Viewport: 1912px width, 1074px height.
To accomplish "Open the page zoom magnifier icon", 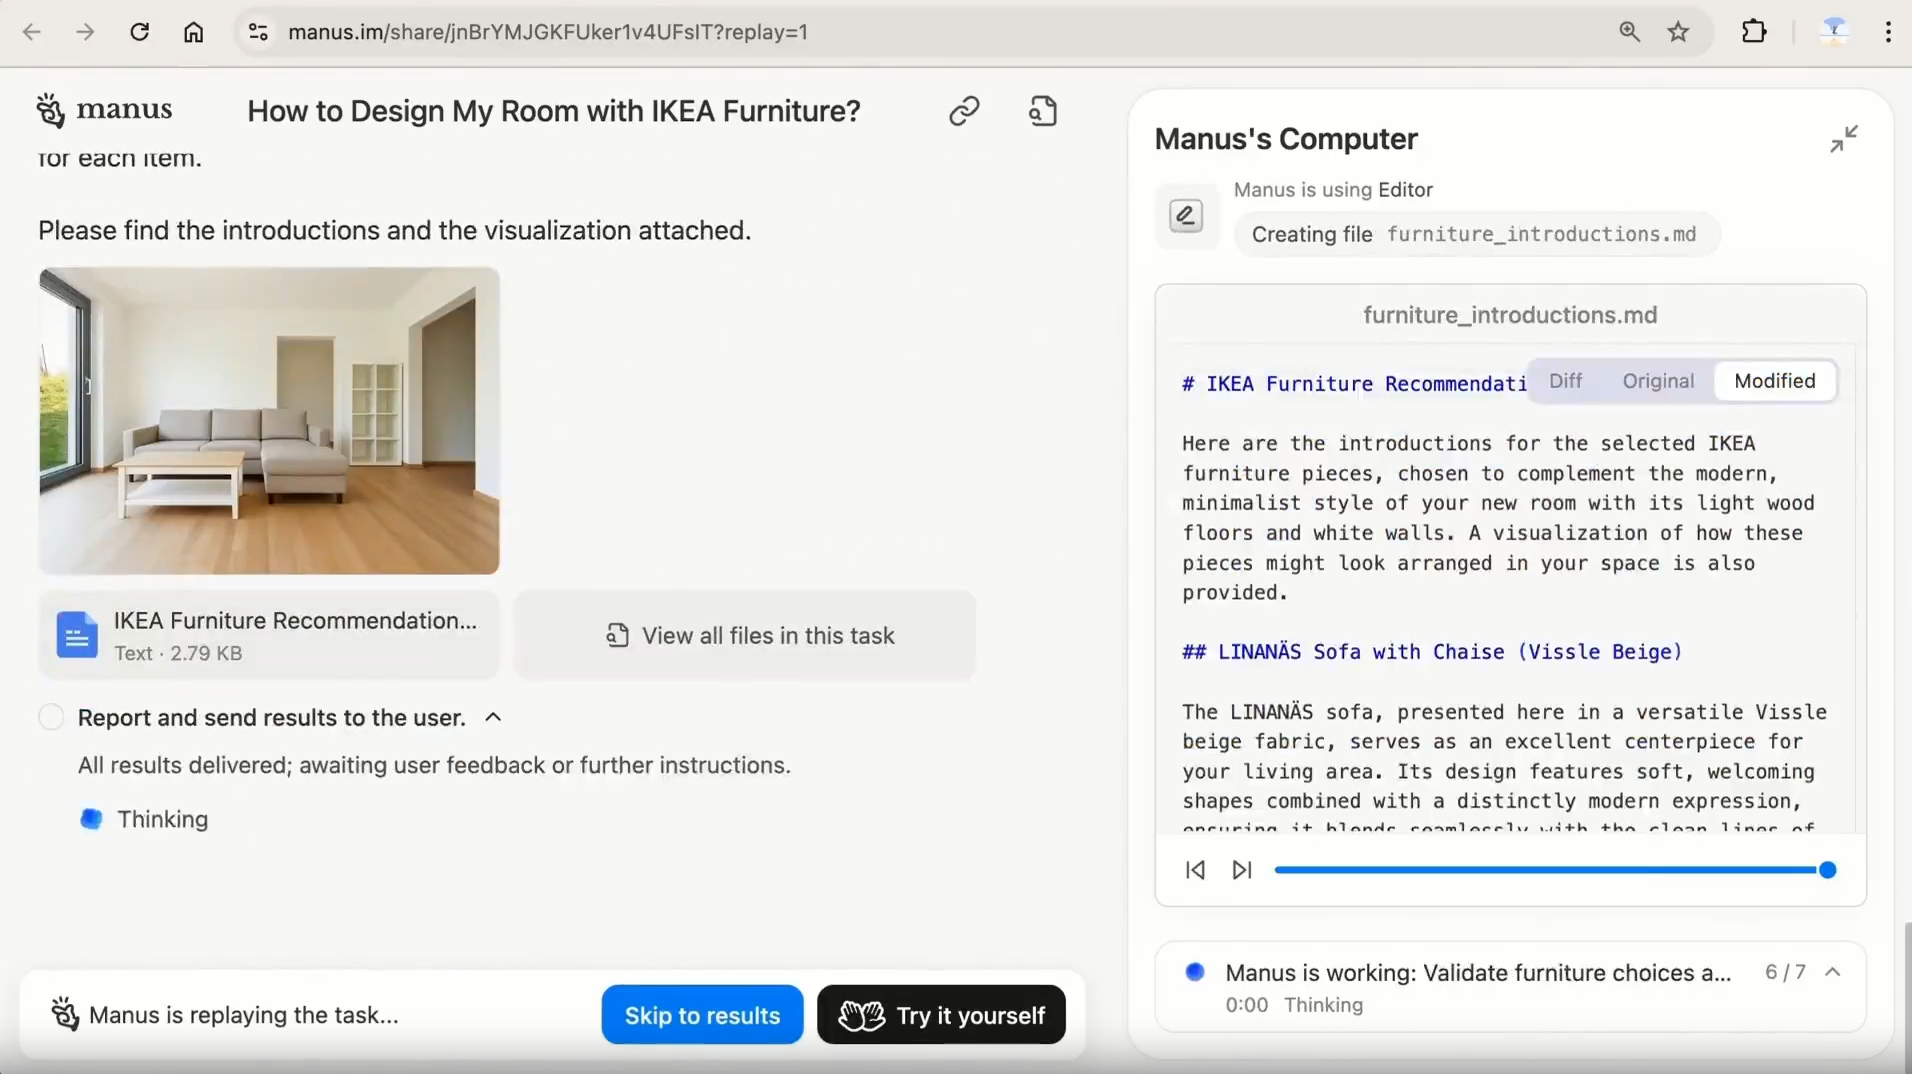I will tap(1629, 32).
